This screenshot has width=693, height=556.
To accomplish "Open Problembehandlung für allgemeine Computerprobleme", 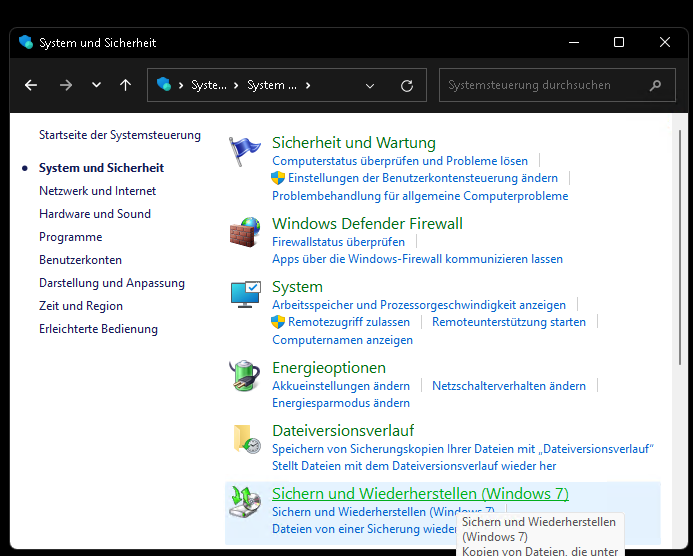I will click(420, 196).
